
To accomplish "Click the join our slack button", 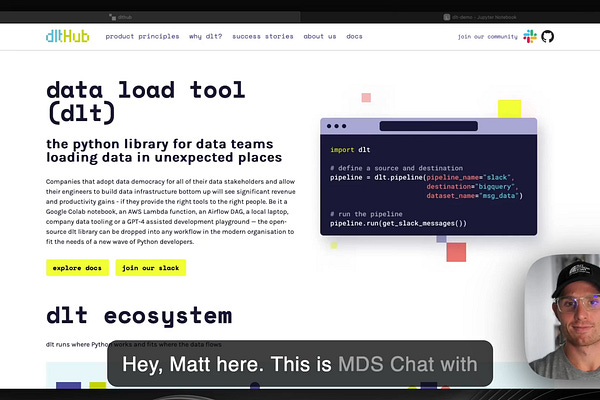I will click(151, 268).
